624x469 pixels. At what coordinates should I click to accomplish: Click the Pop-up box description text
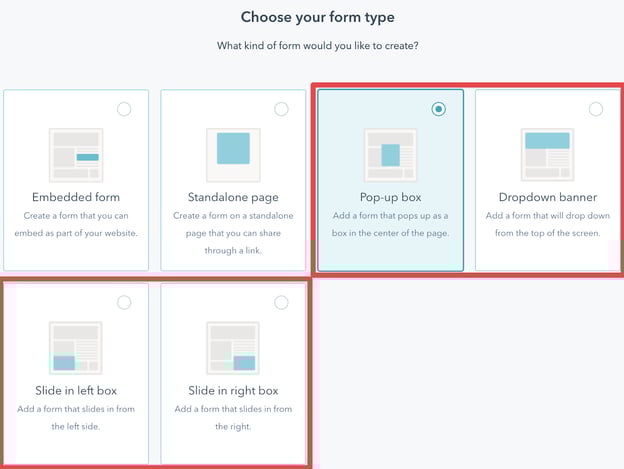(390, 225)
